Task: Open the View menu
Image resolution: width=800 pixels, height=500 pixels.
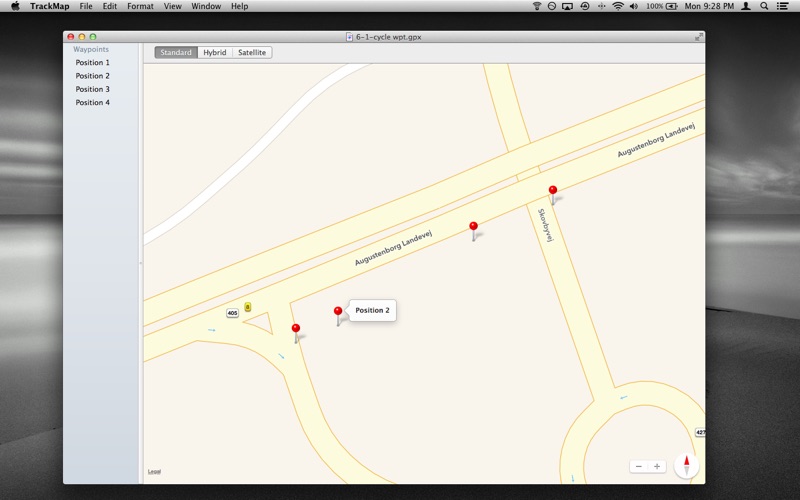Action: [172, 6]
